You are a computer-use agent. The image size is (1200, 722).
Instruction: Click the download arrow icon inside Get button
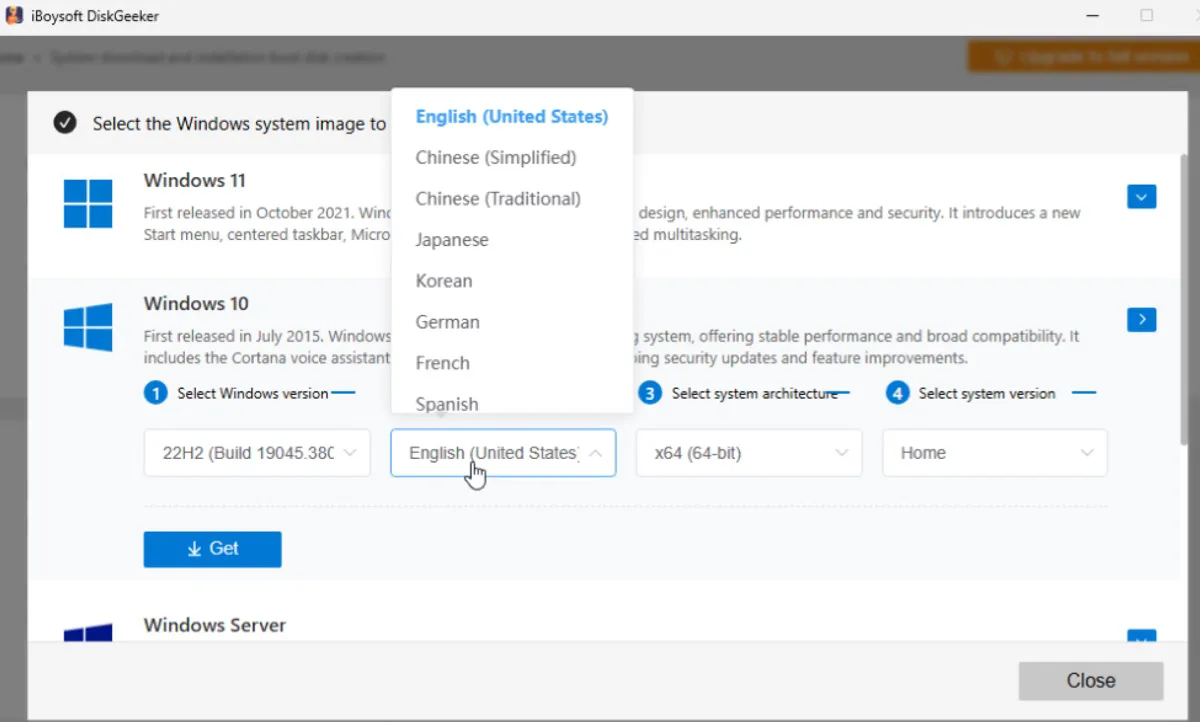[x=194, y=549]
